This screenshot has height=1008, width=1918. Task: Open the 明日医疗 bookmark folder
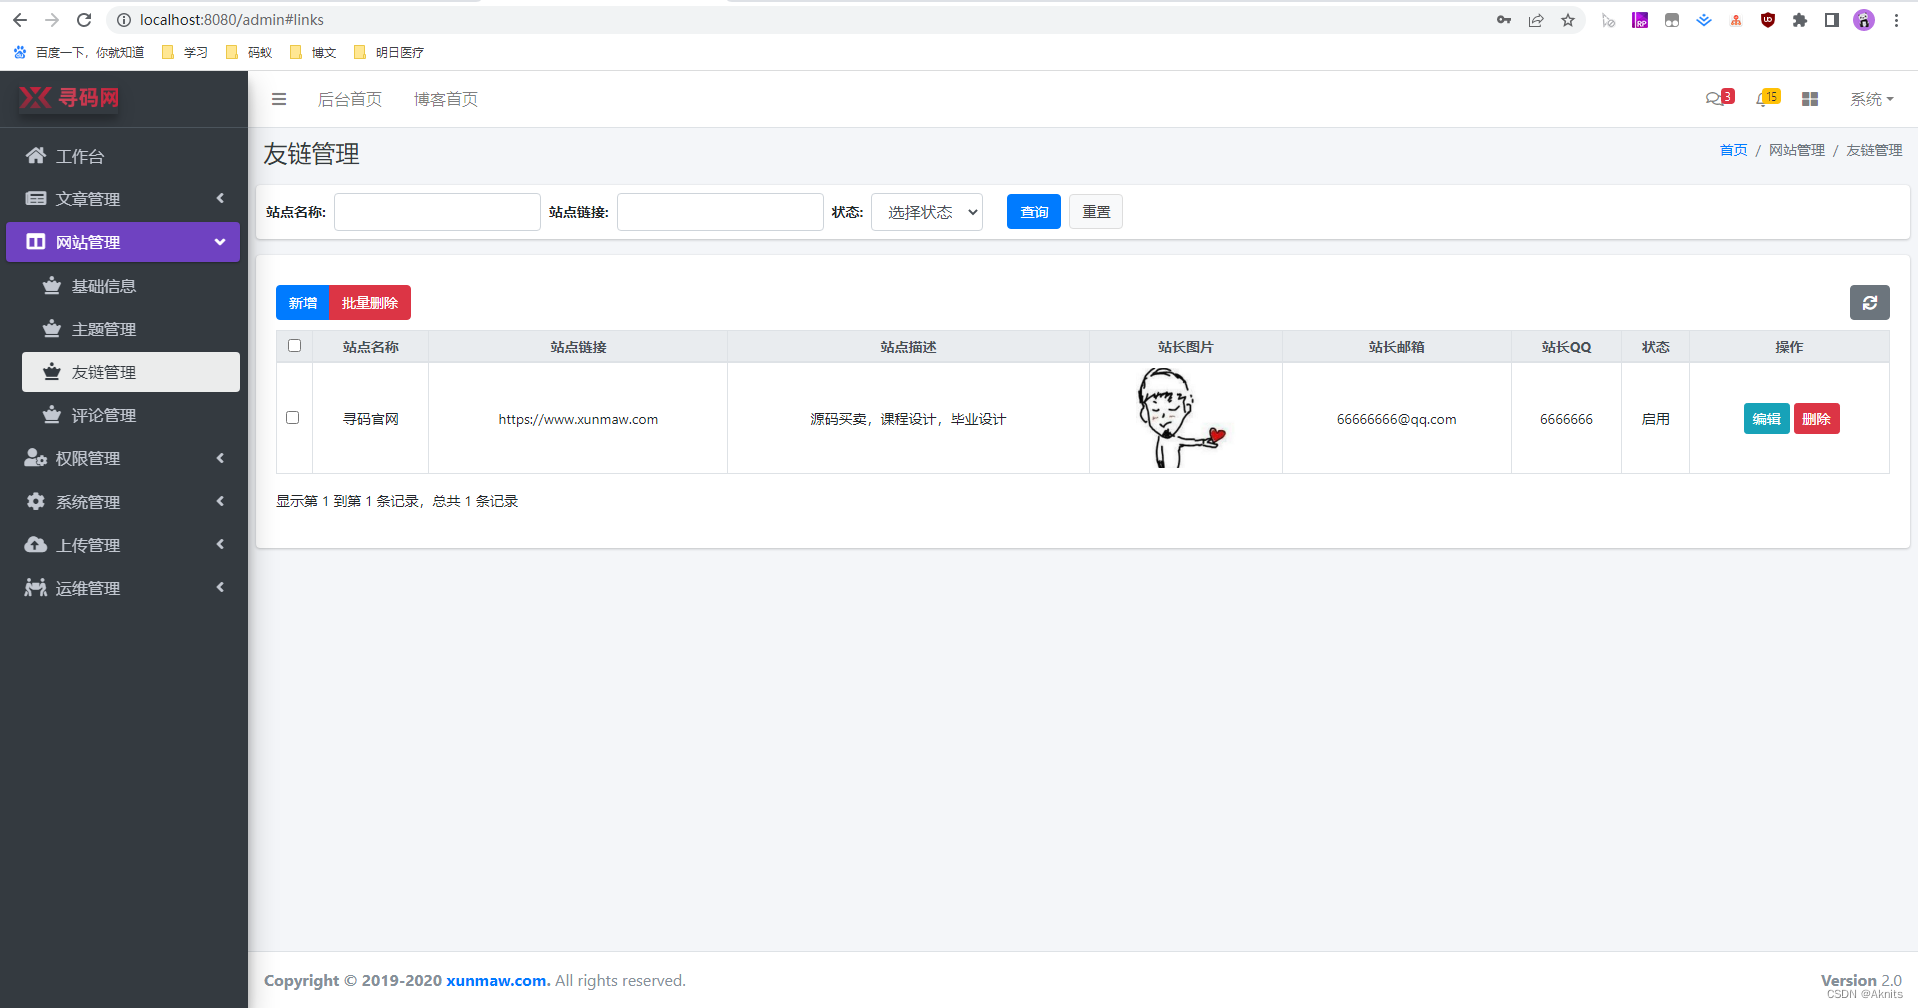click(x=389, y=52)
